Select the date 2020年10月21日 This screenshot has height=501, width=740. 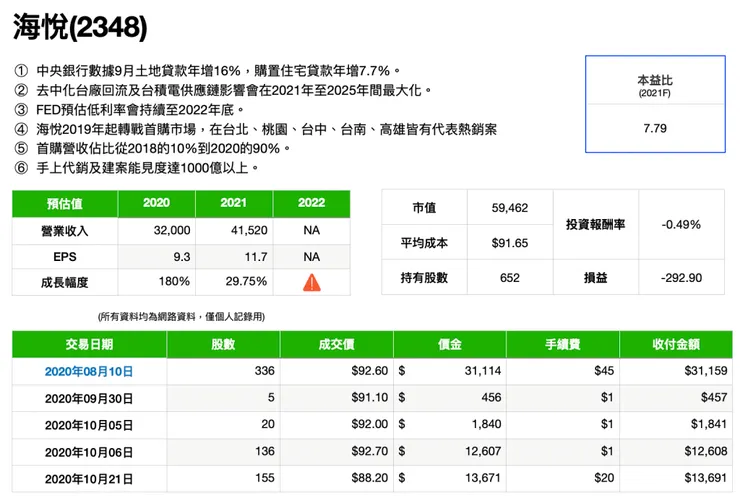pos(89,479)
